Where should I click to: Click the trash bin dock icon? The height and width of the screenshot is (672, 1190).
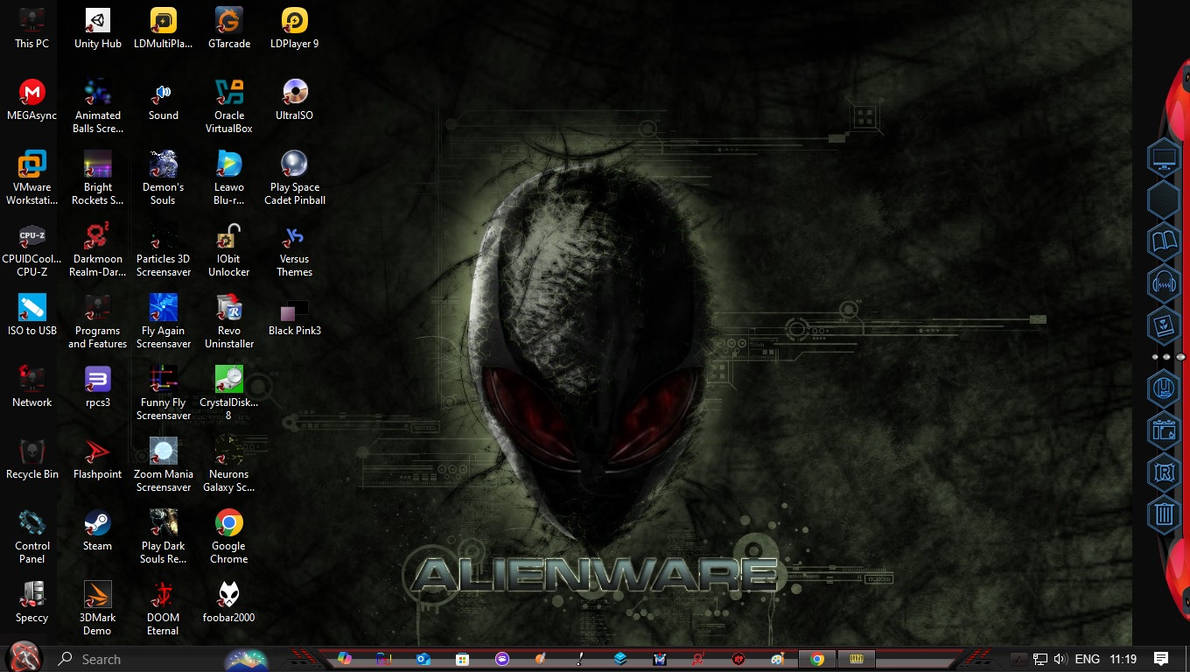pos(1163,514)
